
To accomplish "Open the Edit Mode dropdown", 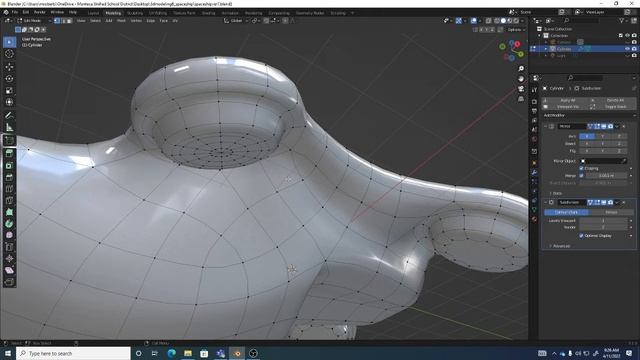I will click(x=34, y=20).
